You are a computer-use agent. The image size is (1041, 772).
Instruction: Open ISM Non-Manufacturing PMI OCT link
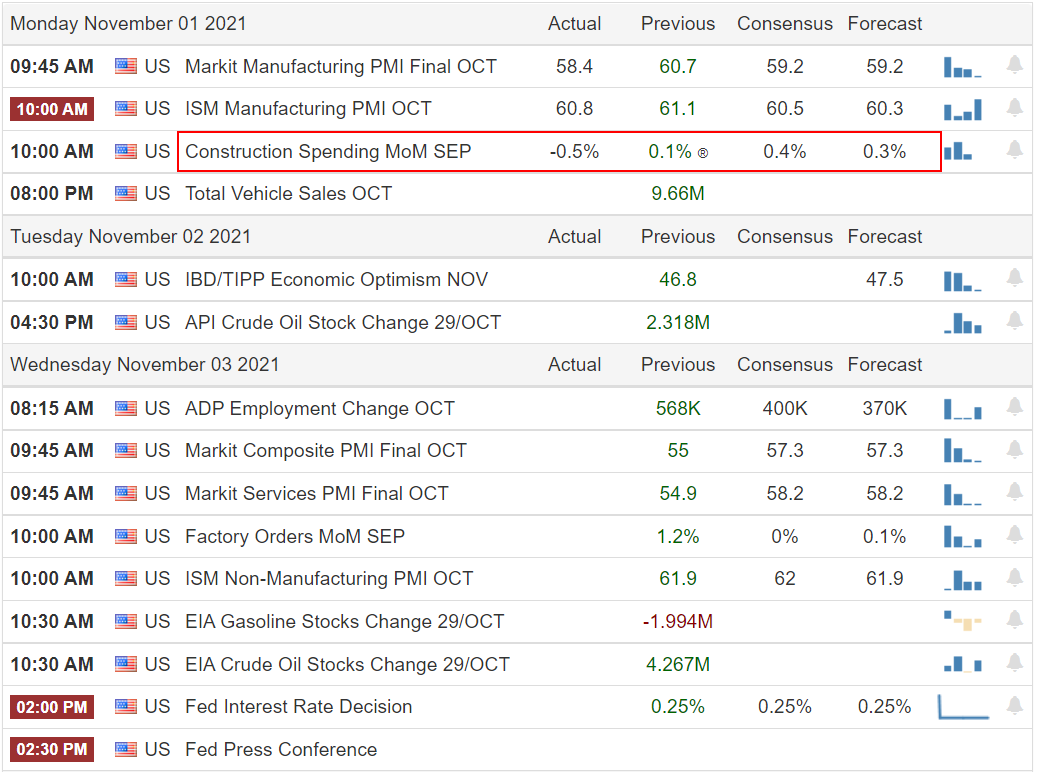(329, 579)
